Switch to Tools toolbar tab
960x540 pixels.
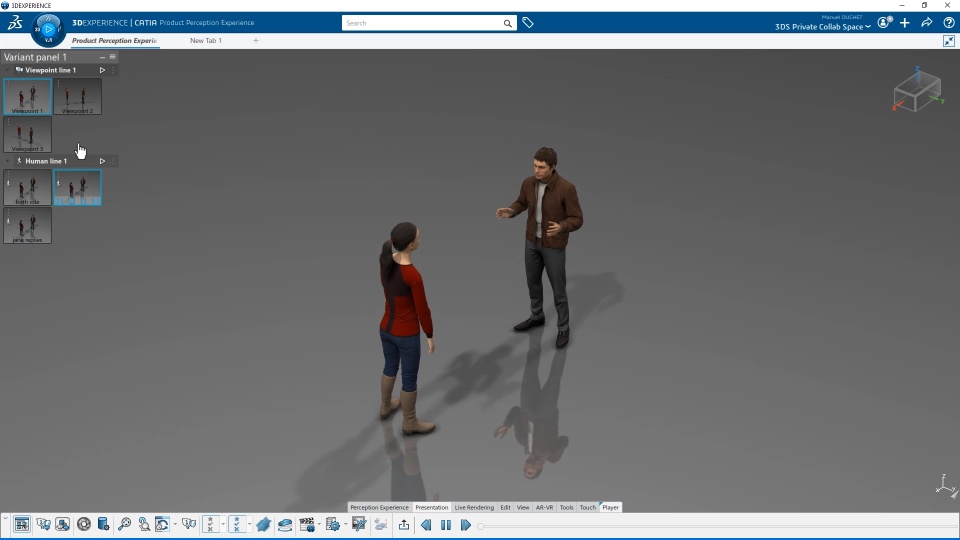pyautogui.click(x=566, y=508)
